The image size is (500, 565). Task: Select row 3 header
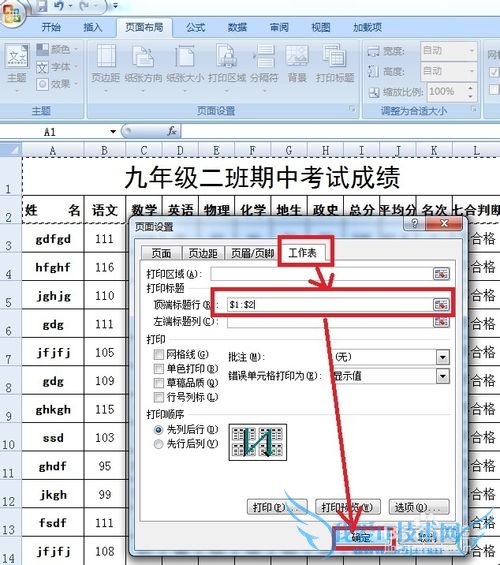click(x=10, y=239)
